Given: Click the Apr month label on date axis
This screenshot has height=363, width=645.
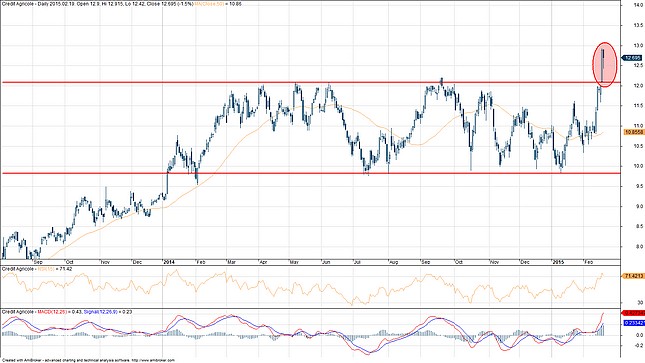Looking at the screenshot, I should click(262, 262).
